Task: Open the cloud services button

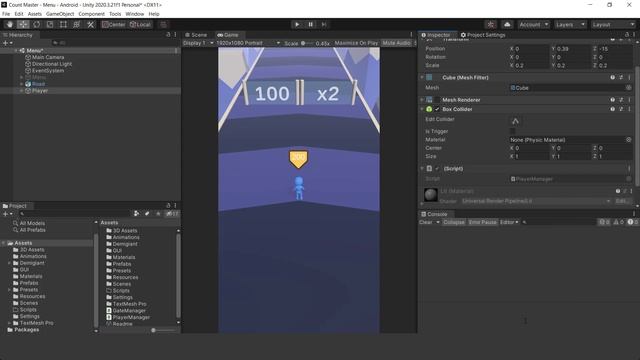Action: (x=507, y=24)
